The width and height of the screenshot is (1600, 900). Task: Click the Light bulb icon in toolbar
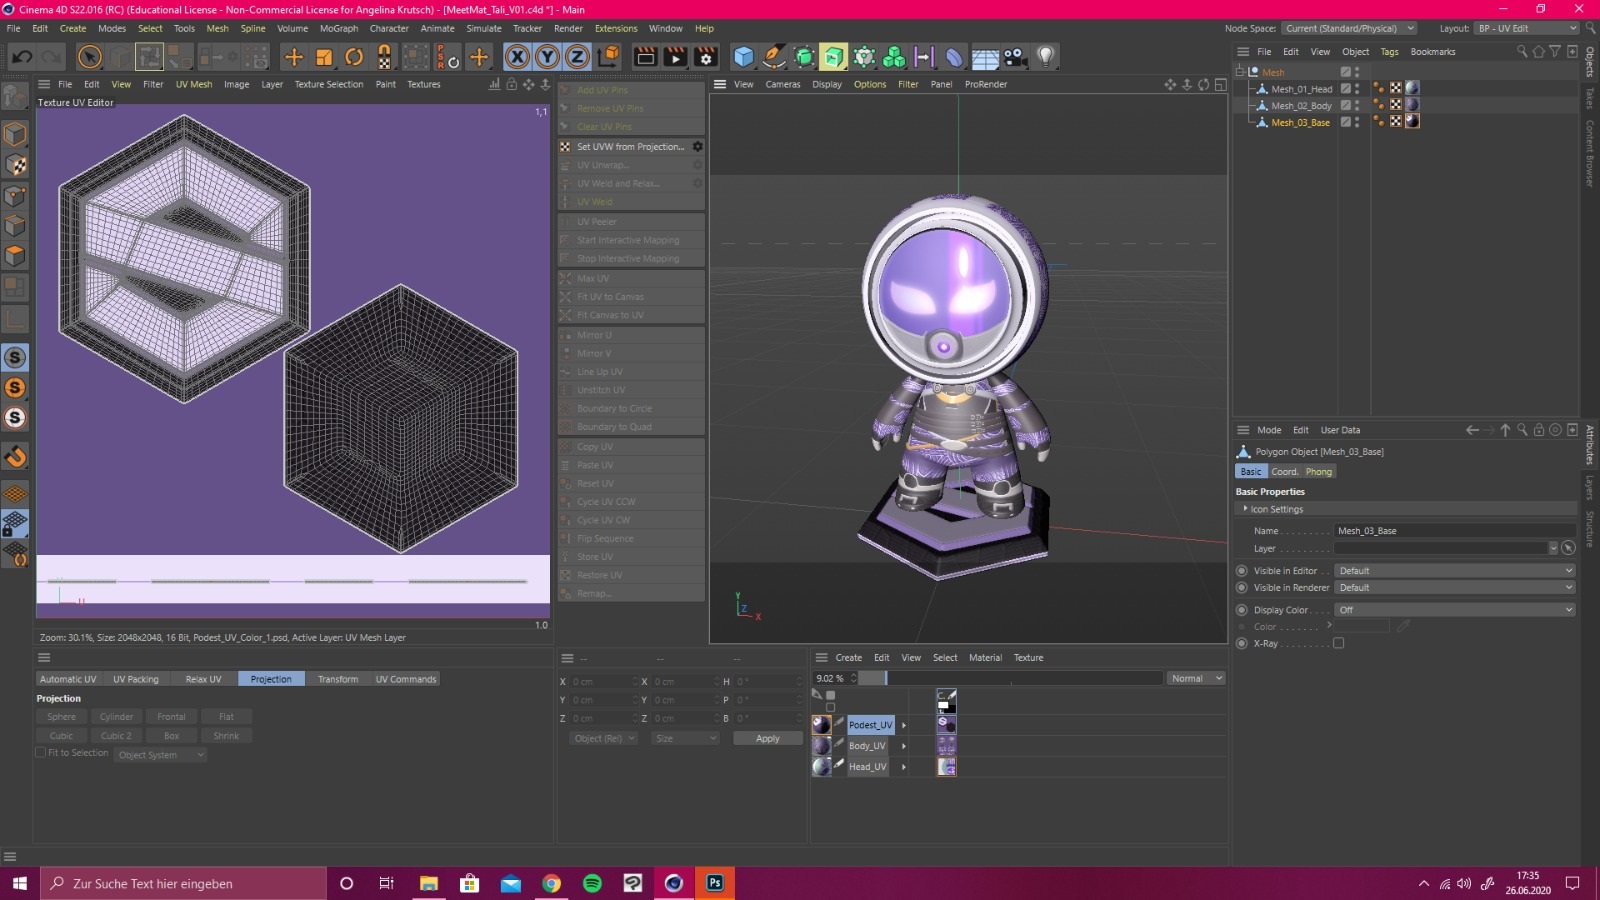[x=1045, y=57]
